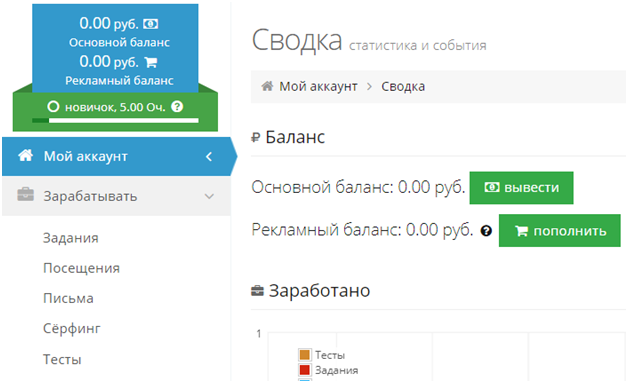
Task: Click the Заработано section heading
Action: (x=319, y=291)
